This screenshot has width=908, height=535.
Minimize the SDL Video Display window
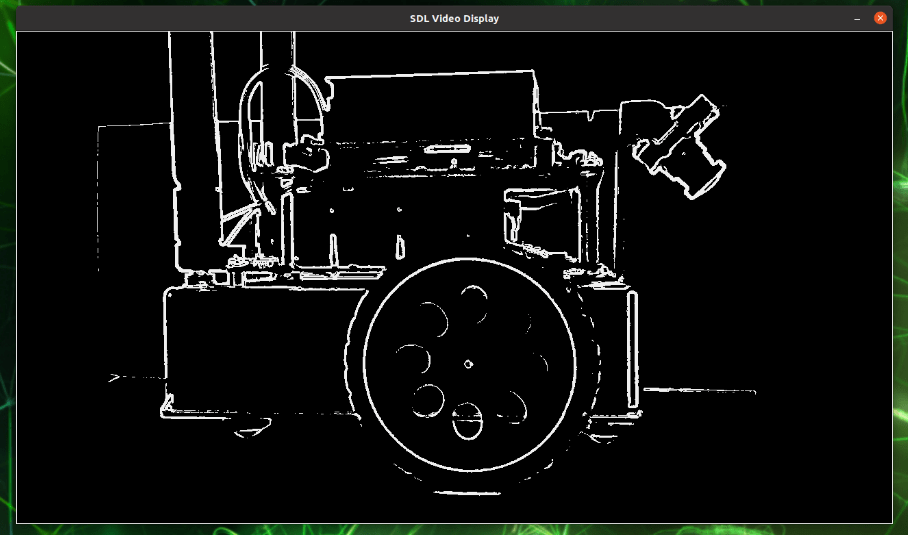pos(857,19)
